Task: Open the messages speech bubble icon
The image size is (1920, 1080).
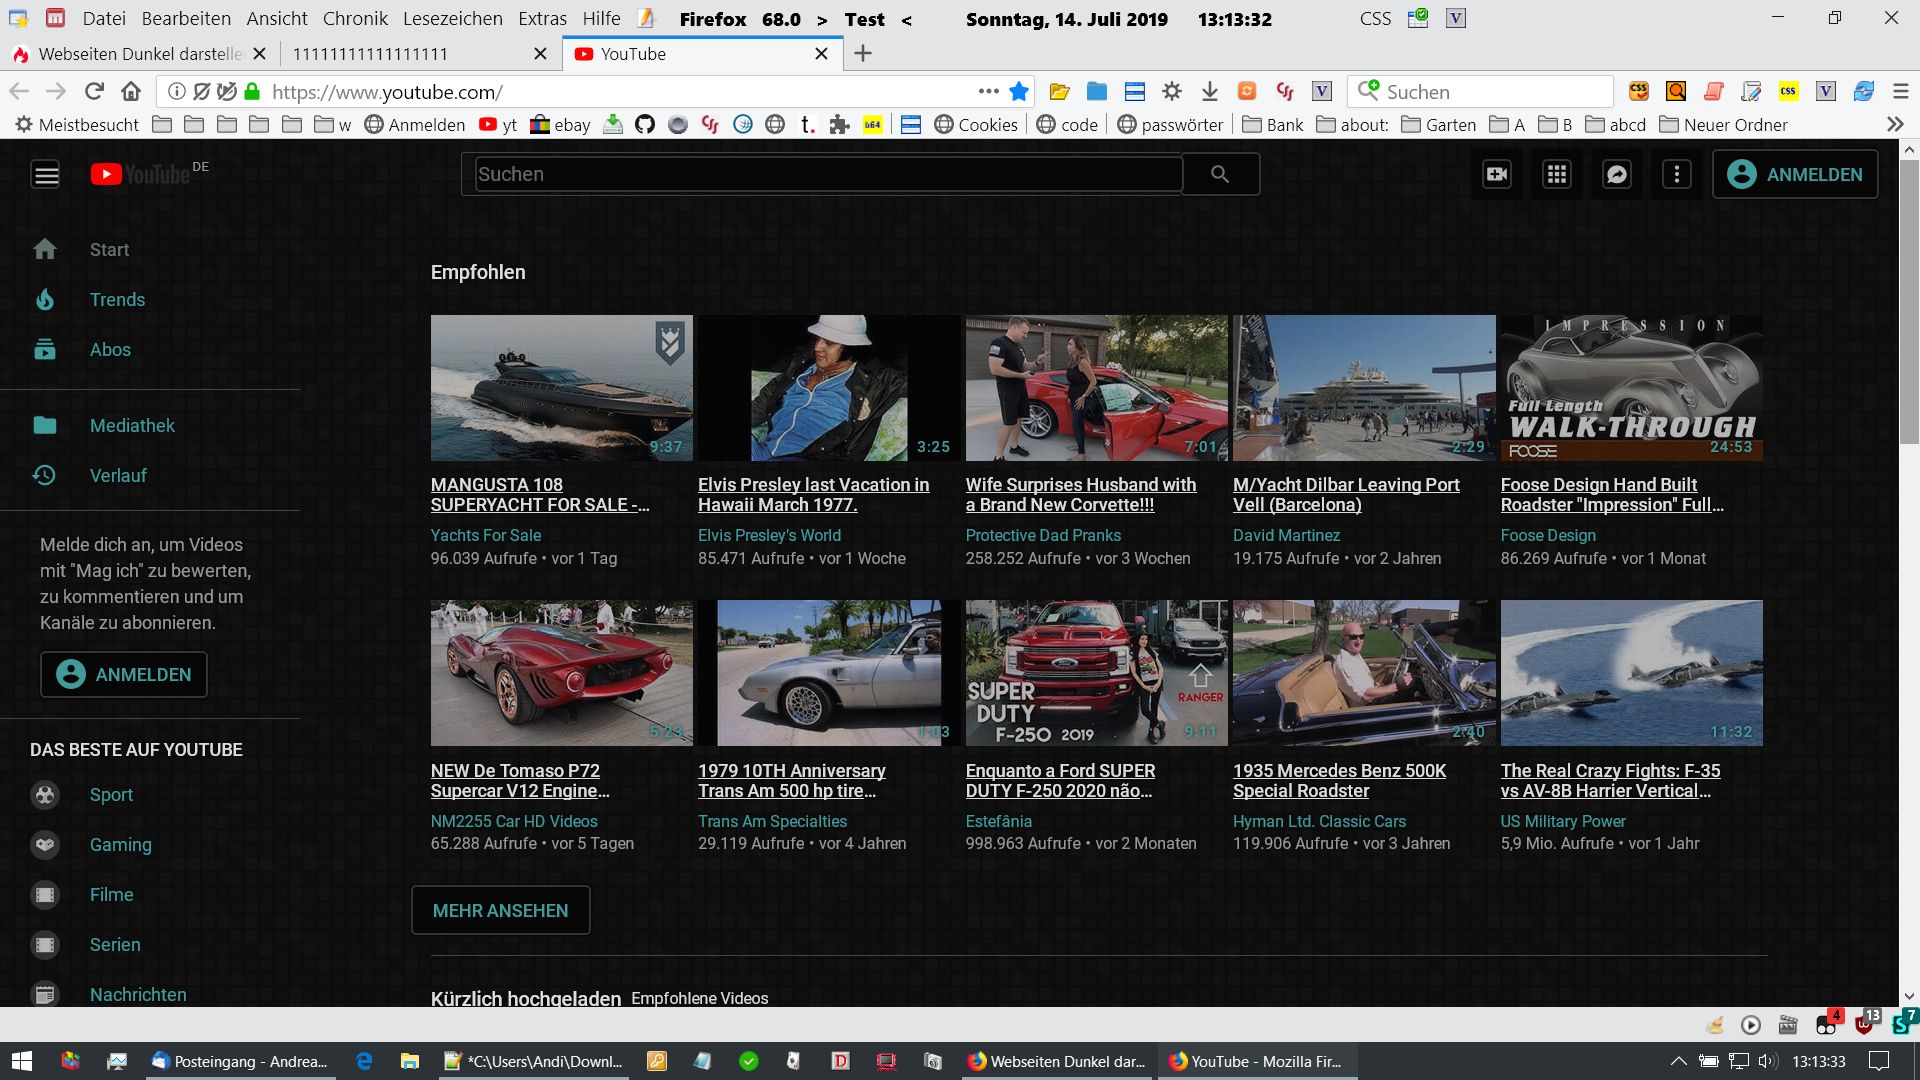Action: (x=1617, y=174)
